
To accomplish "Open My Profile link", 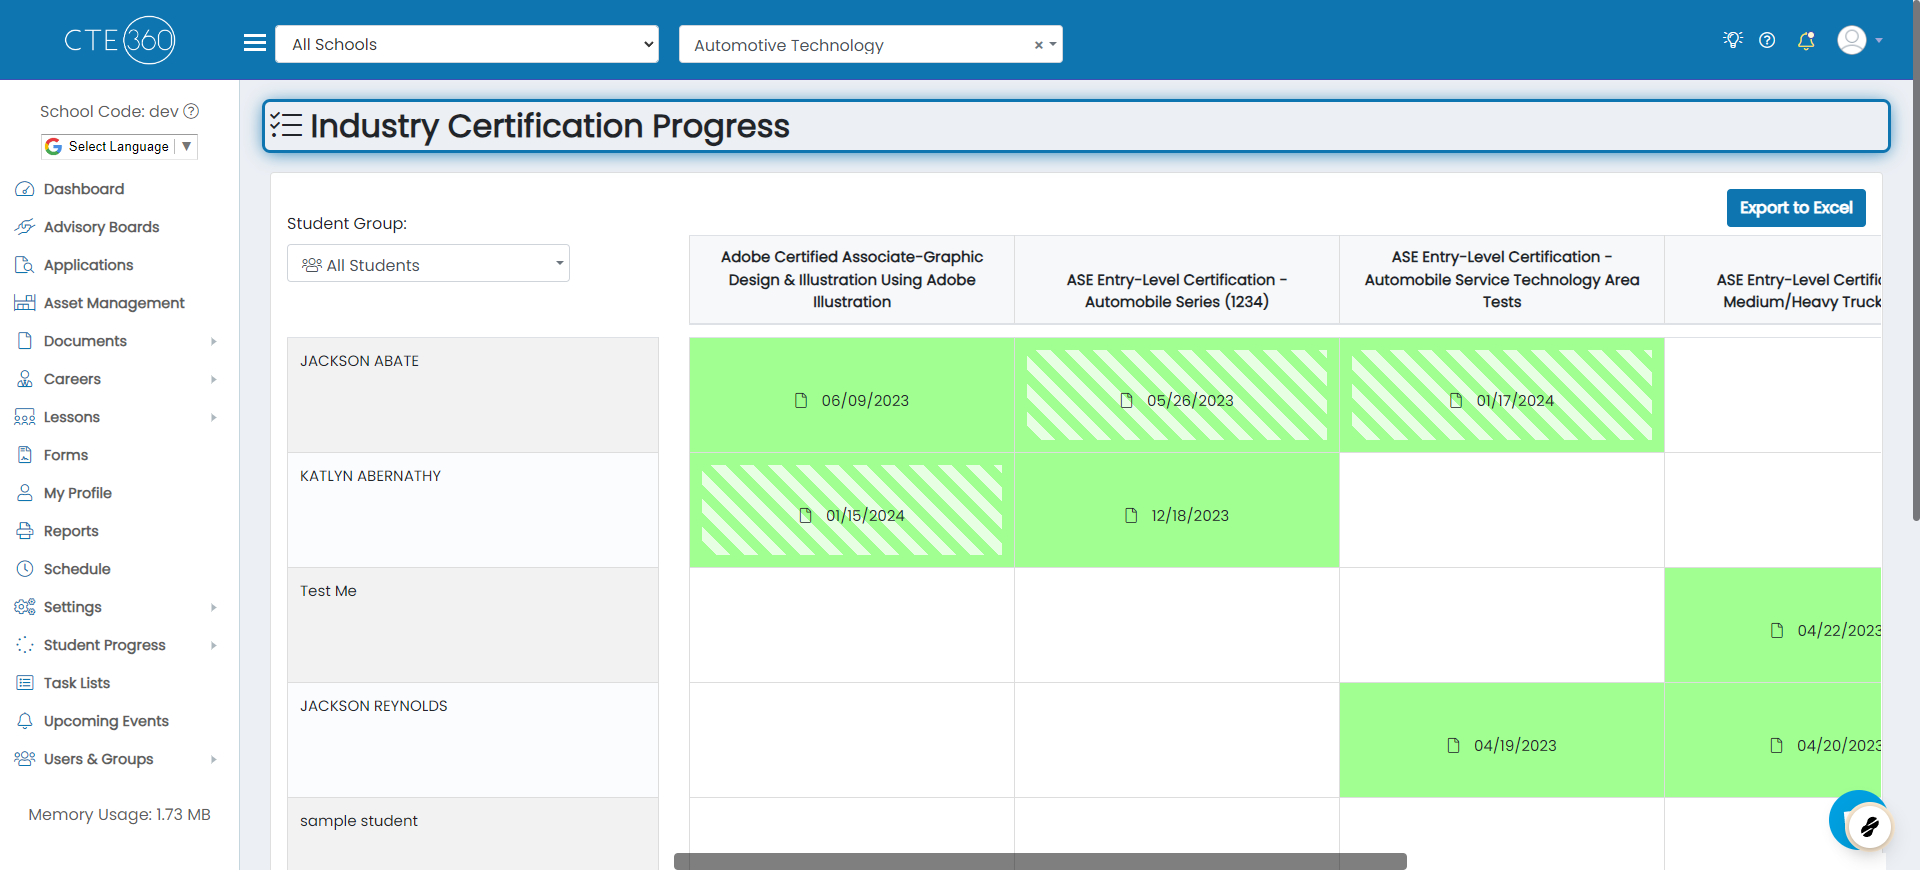I will pyautogui.click(x=77, y=493).
